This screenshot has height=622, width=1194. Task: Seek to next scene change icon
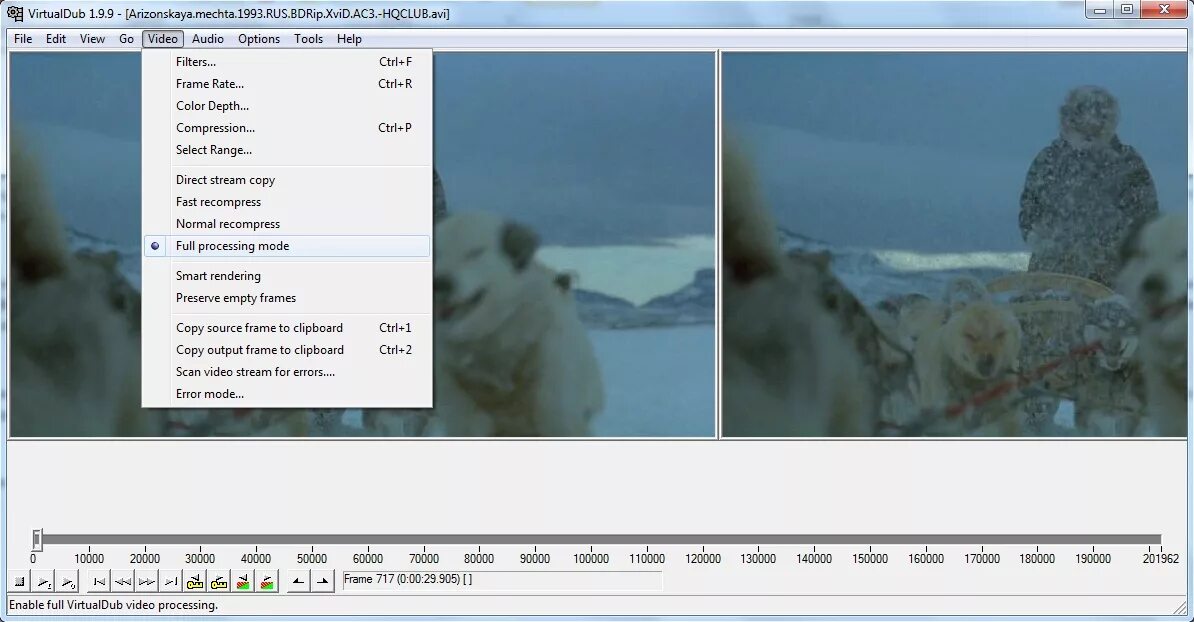[x=267, y=582]
